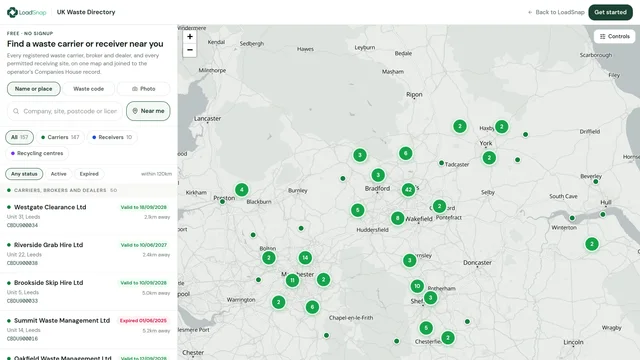Screen dimensions: 640x360
Task: Click the single marker near Beverley
Action: click(x=596, y=182)
